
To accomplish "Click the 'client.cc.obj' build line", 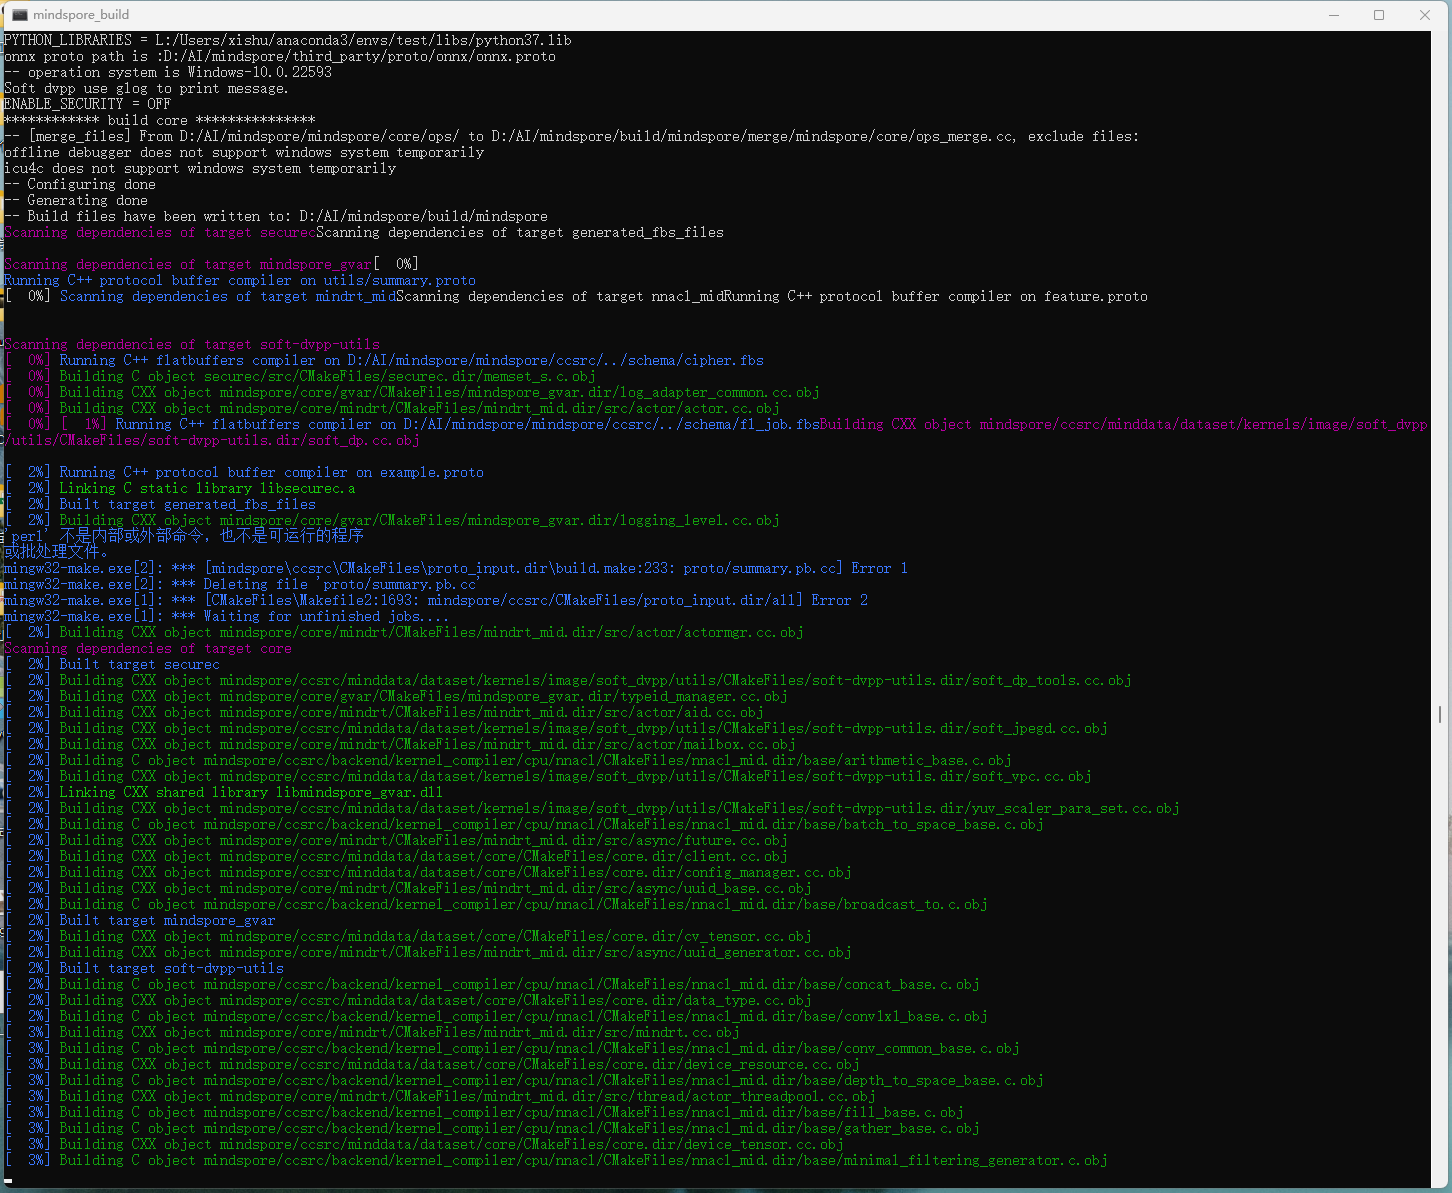I will click(396, 856).
